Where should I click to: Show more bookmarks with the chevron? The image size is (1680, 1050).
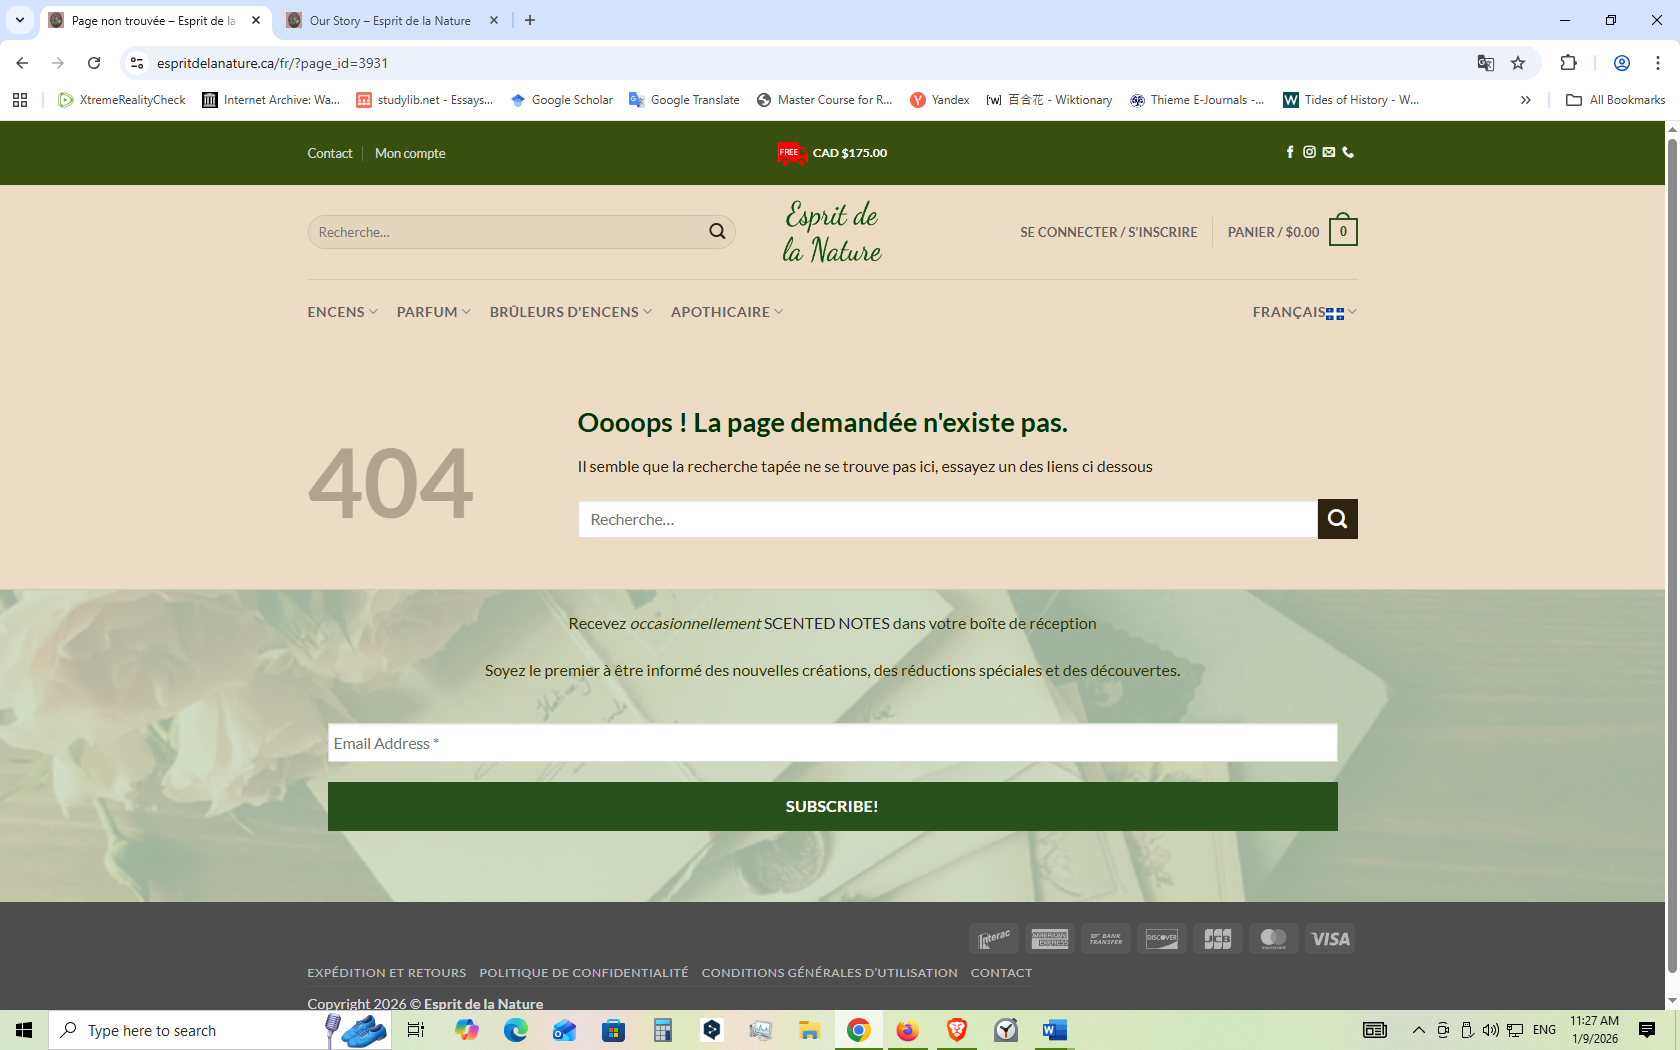coord(1525,100)
